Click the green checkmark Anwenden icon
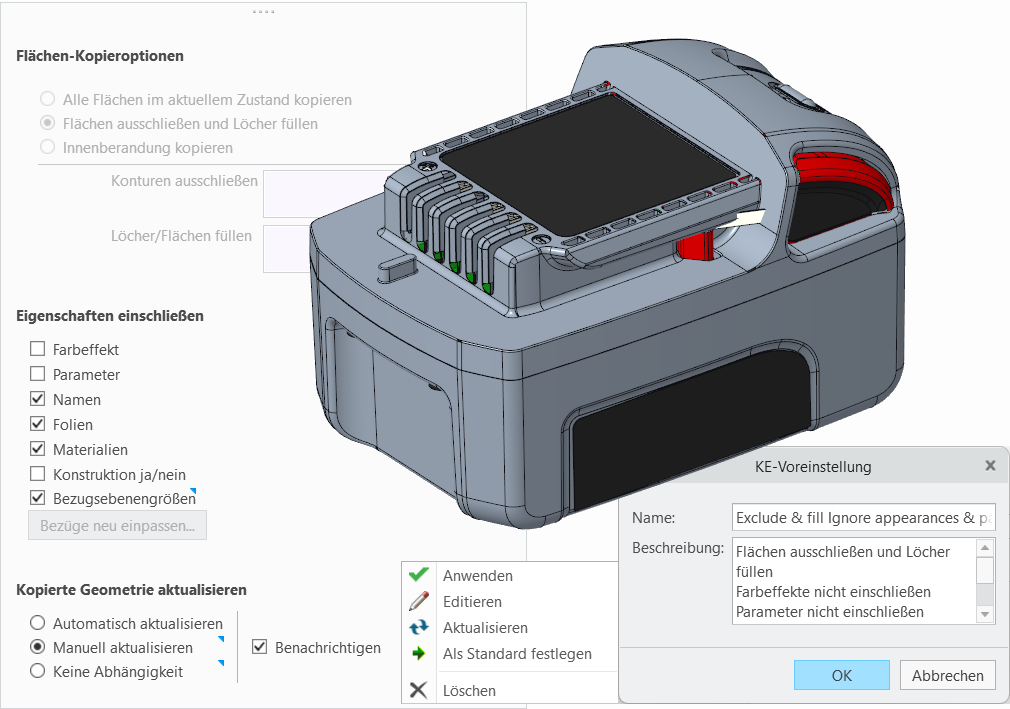This screenshot has width=1010, height=709. (419, 574)
